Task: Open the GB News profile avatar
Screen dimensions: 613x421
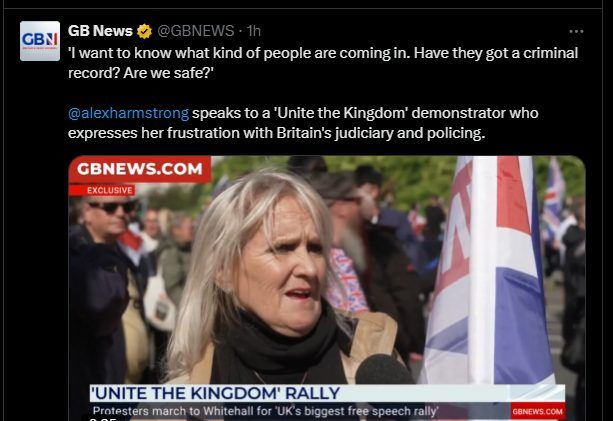Action: [x=40, y=41]
